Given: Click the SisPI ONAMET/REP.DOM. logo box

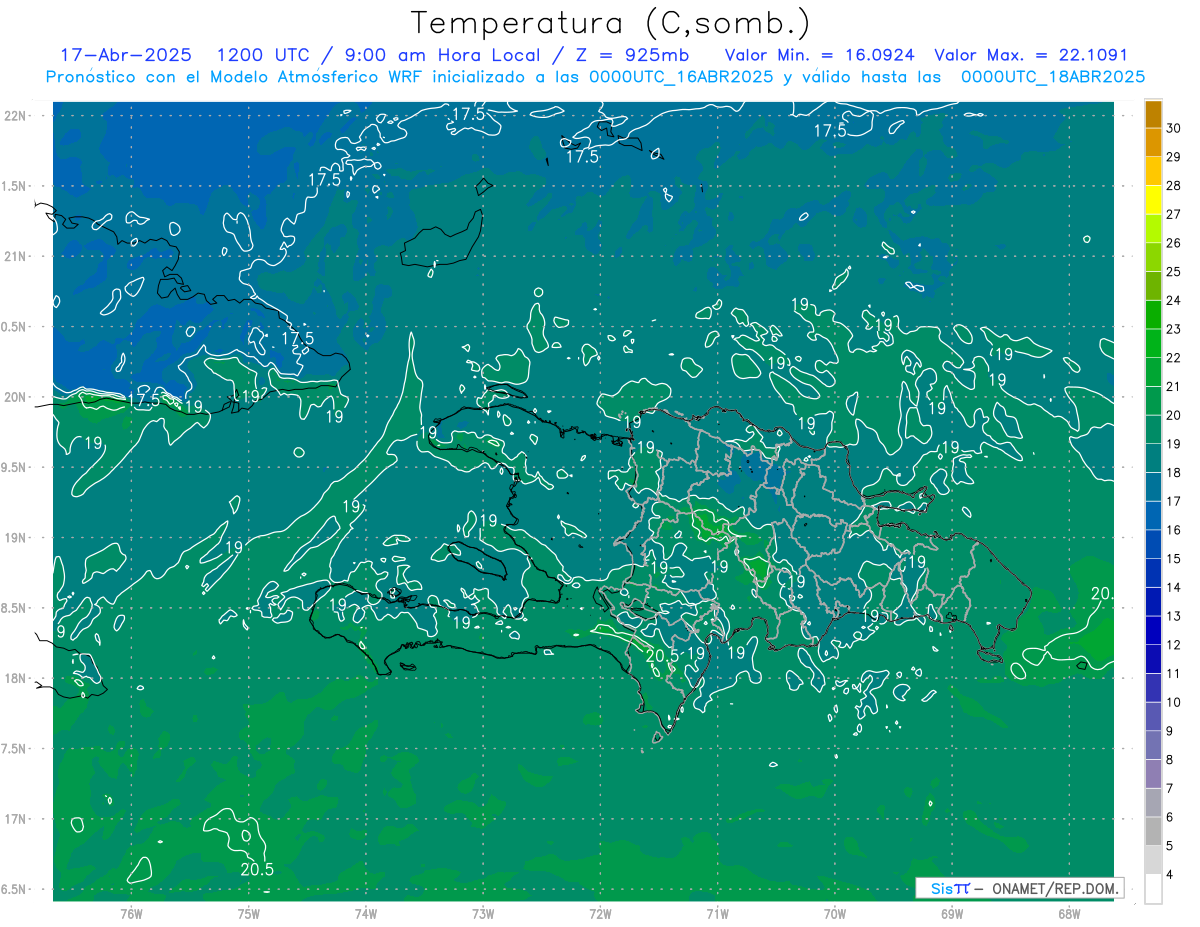Looking at the screenshot, I should click(1019, 888).
